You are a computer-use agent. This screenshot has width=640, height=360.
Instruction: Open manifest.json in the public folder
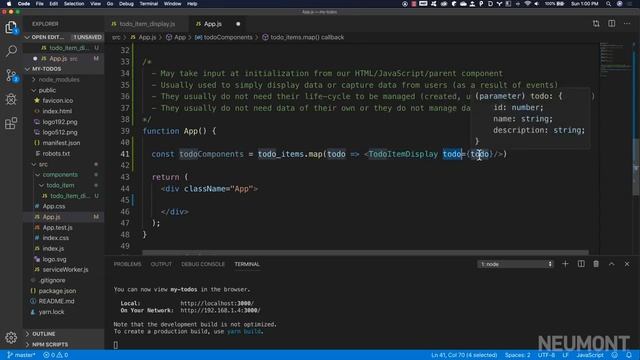[x=61, y=143]
